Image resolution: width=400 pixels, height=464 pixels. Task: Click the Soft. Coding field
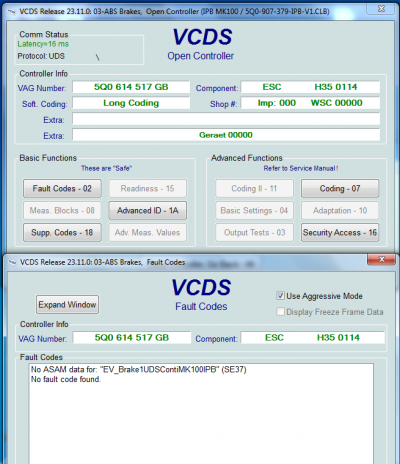pos(131,103)
